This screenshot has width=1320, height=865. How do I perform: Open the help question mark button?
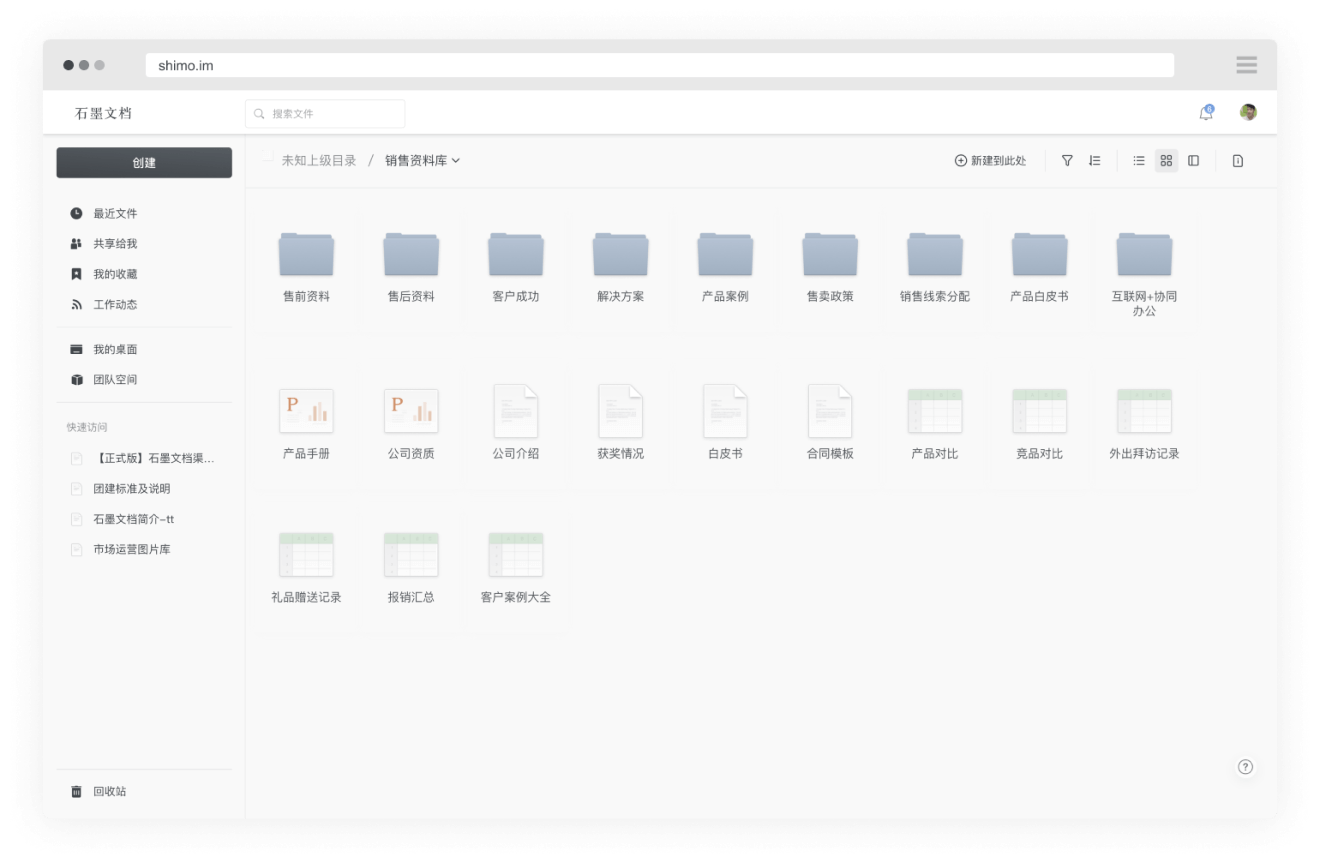(1245, 767)
